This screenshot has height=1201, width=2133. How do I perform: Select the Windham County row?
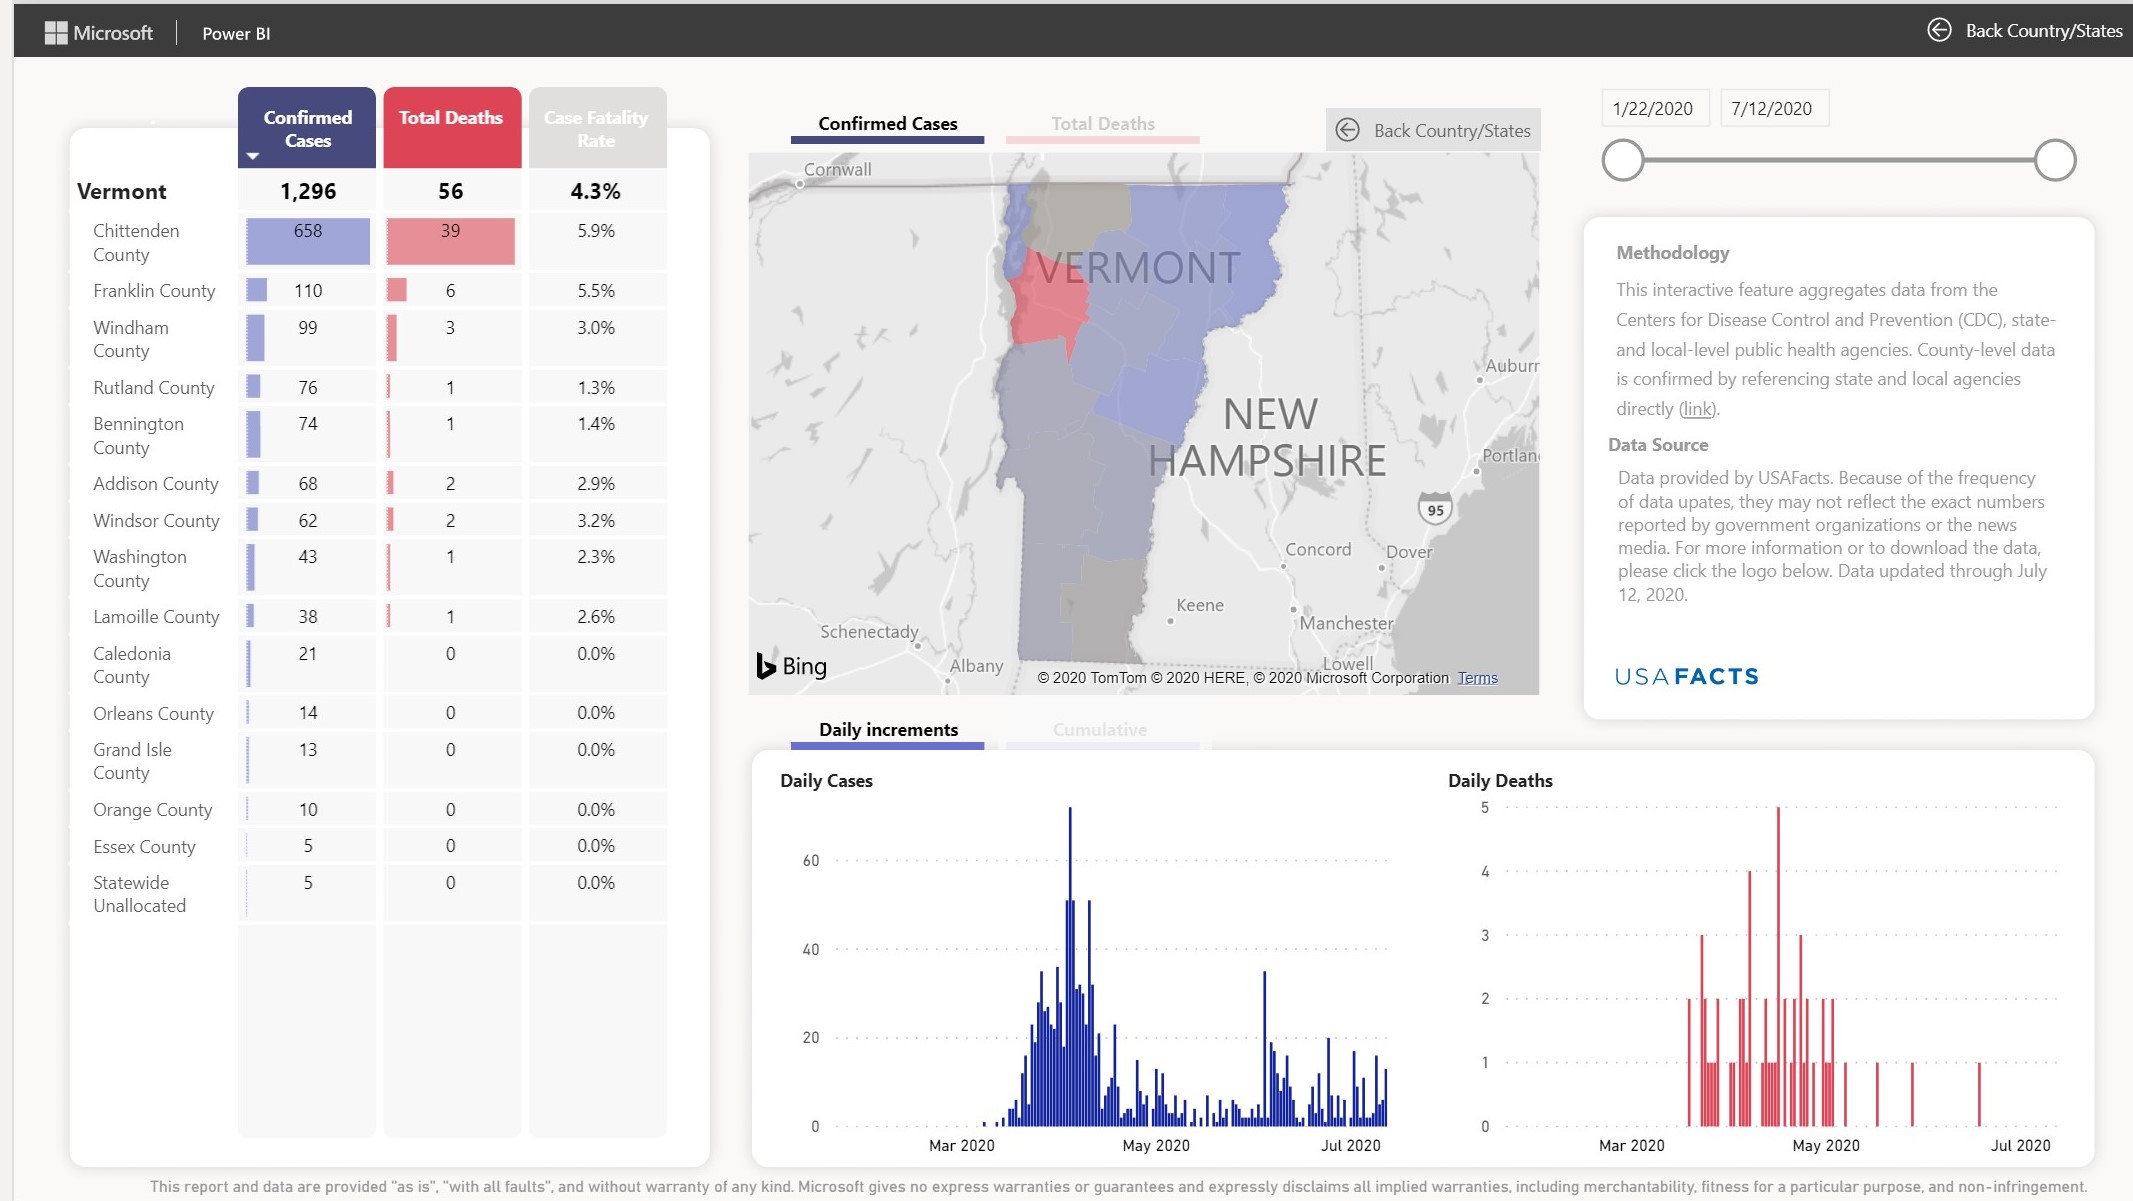tap(370, 339)
